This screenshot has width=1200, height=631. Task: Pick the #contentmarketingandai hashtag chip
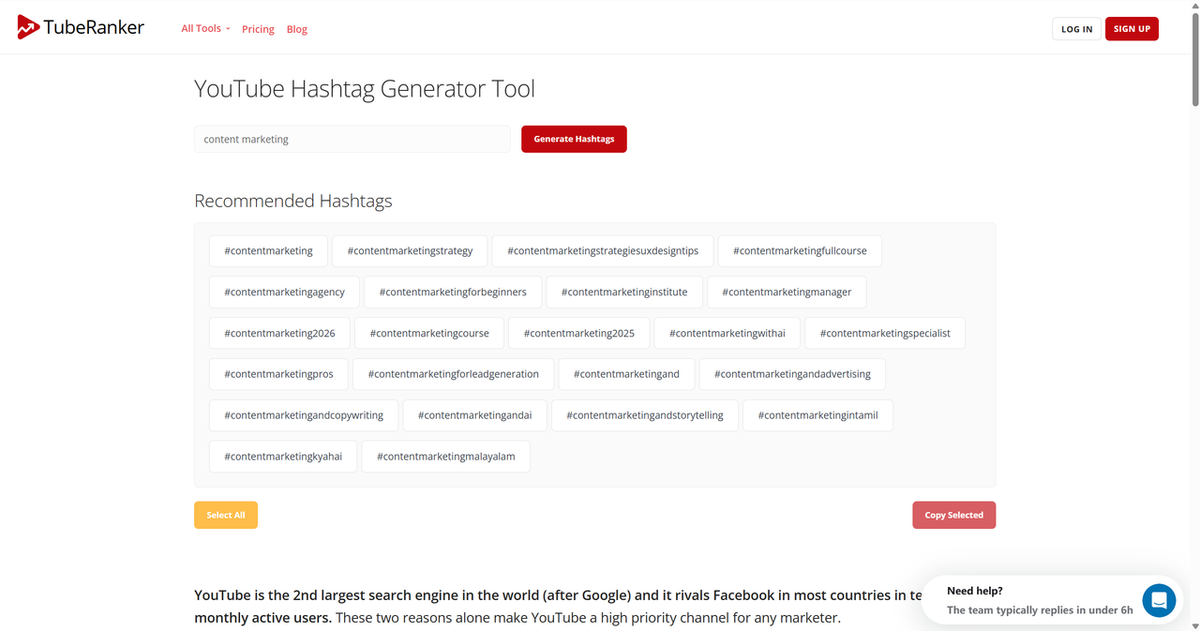(x=475, y=415)
